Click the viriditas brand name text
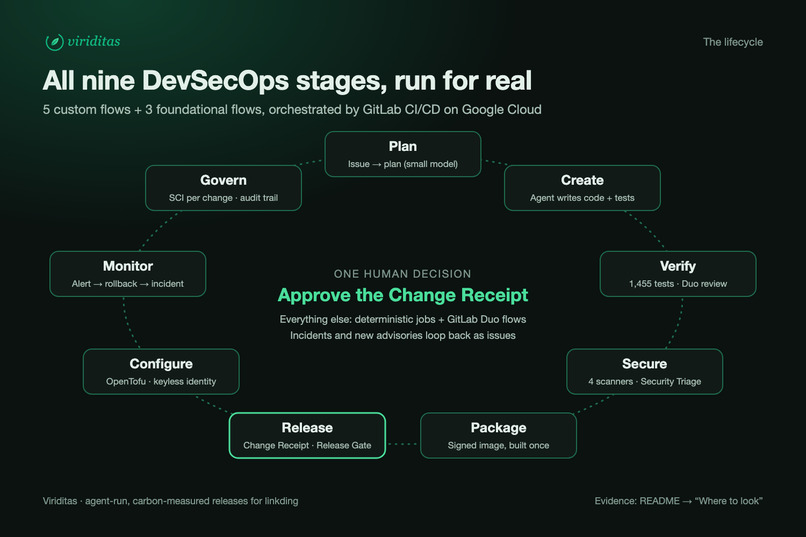 tap(94, 42)
